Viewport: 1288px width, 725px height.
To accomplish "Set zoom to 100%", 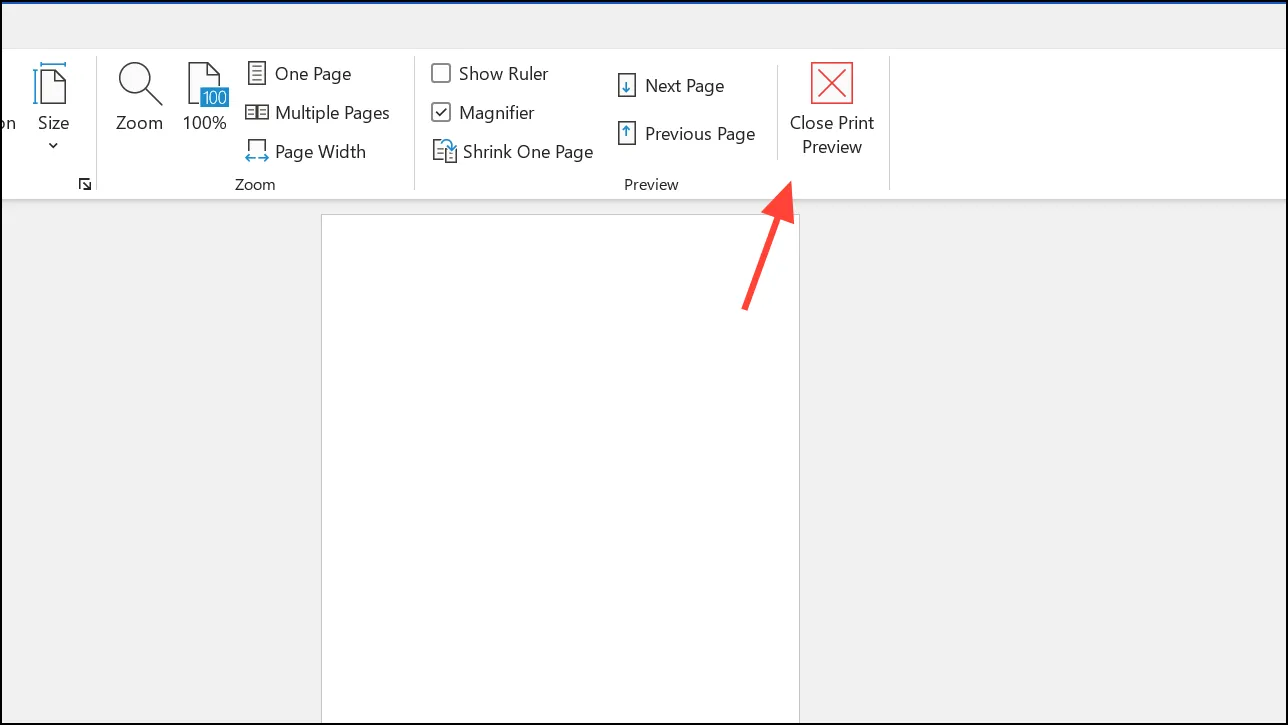I will 205,97.
